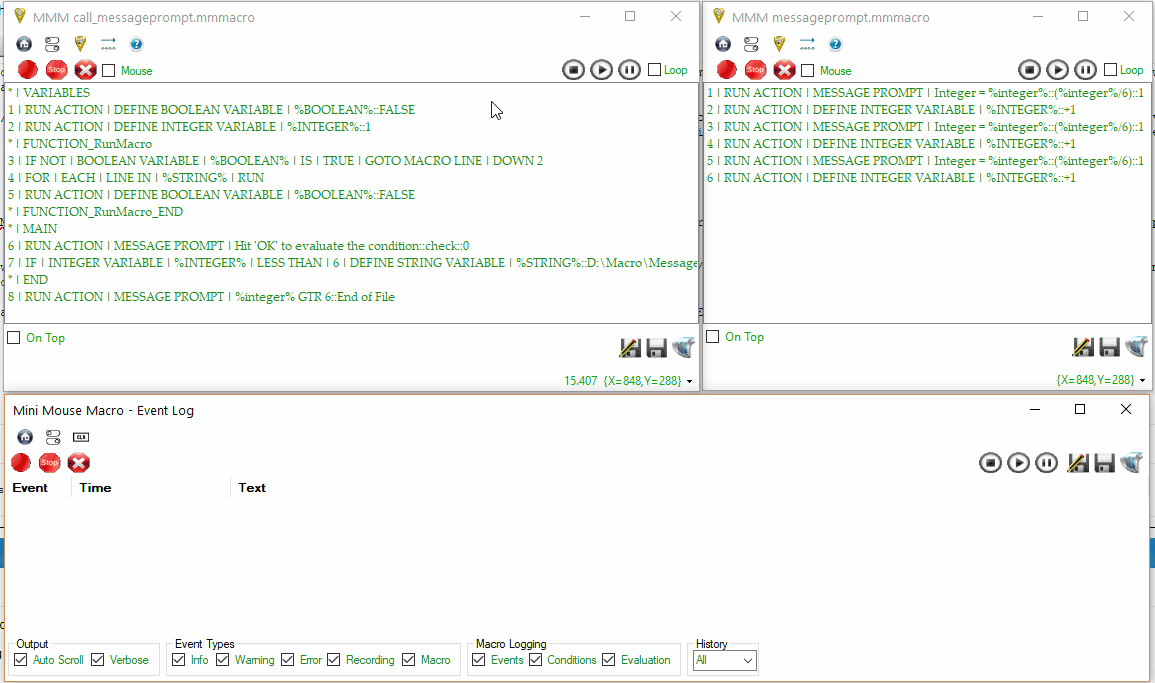Uncheck Error event type

click(287, 659)
